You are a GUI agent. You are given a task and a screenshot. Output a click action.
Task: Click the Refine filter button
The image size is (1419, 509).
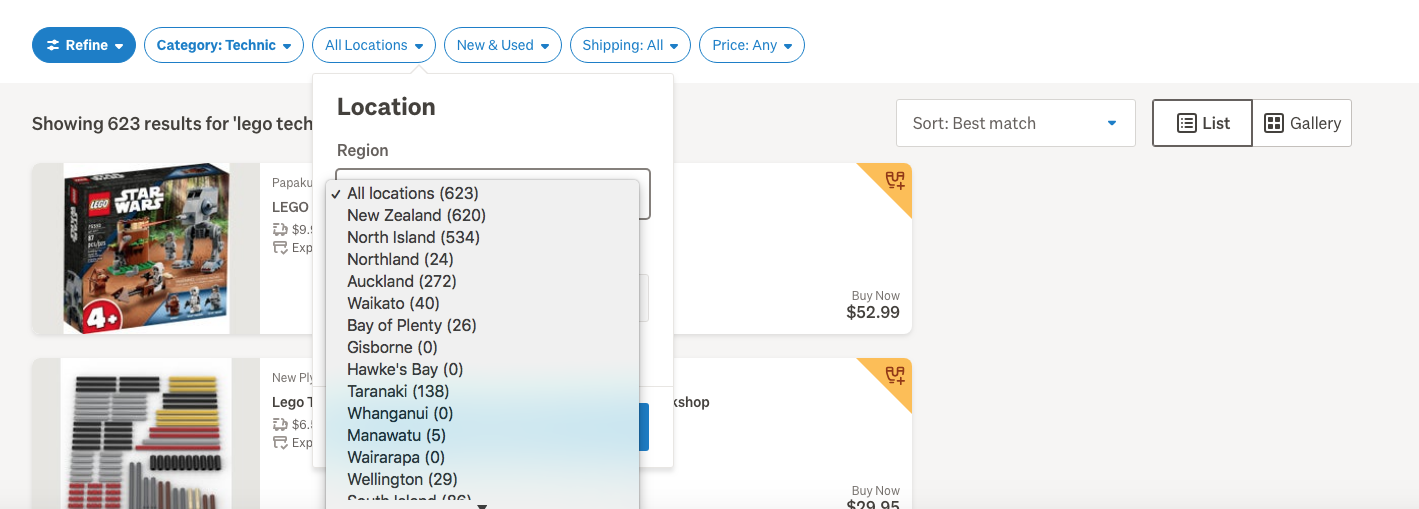coord(84,45)
